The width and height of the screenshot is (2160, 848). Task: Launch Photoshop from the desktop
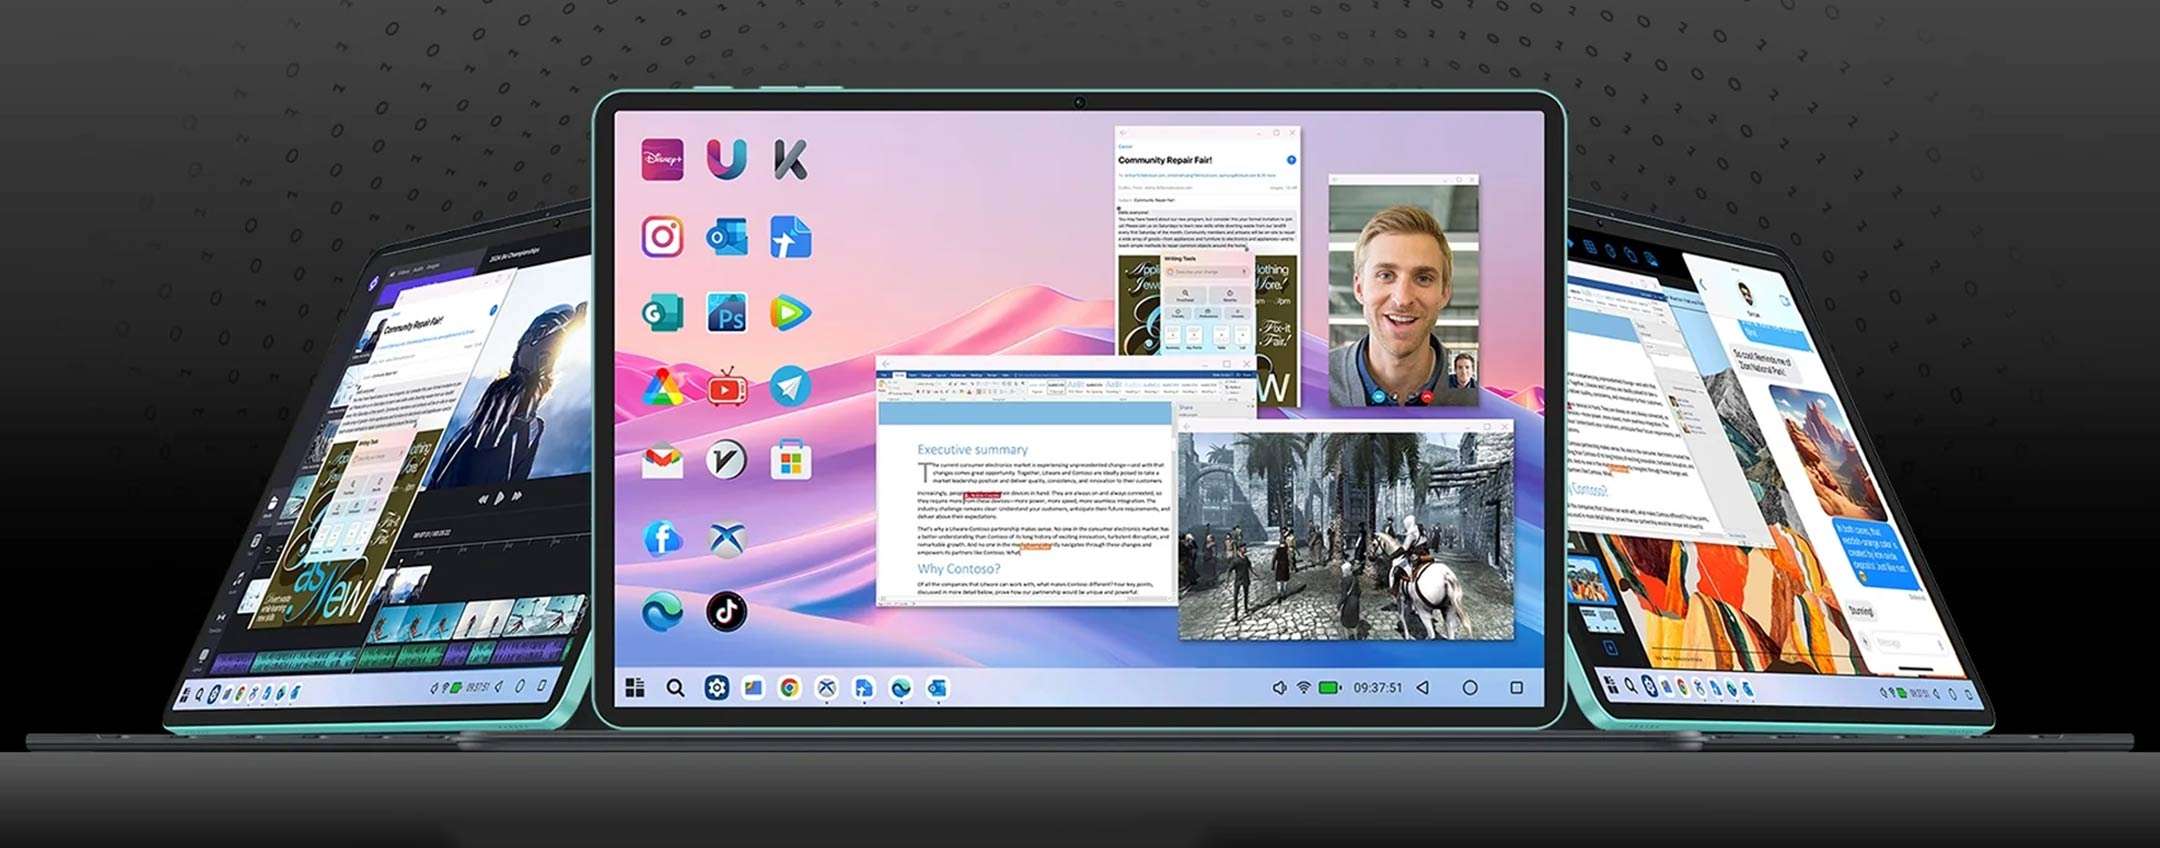pyautogui.click(x=726, y=313)
